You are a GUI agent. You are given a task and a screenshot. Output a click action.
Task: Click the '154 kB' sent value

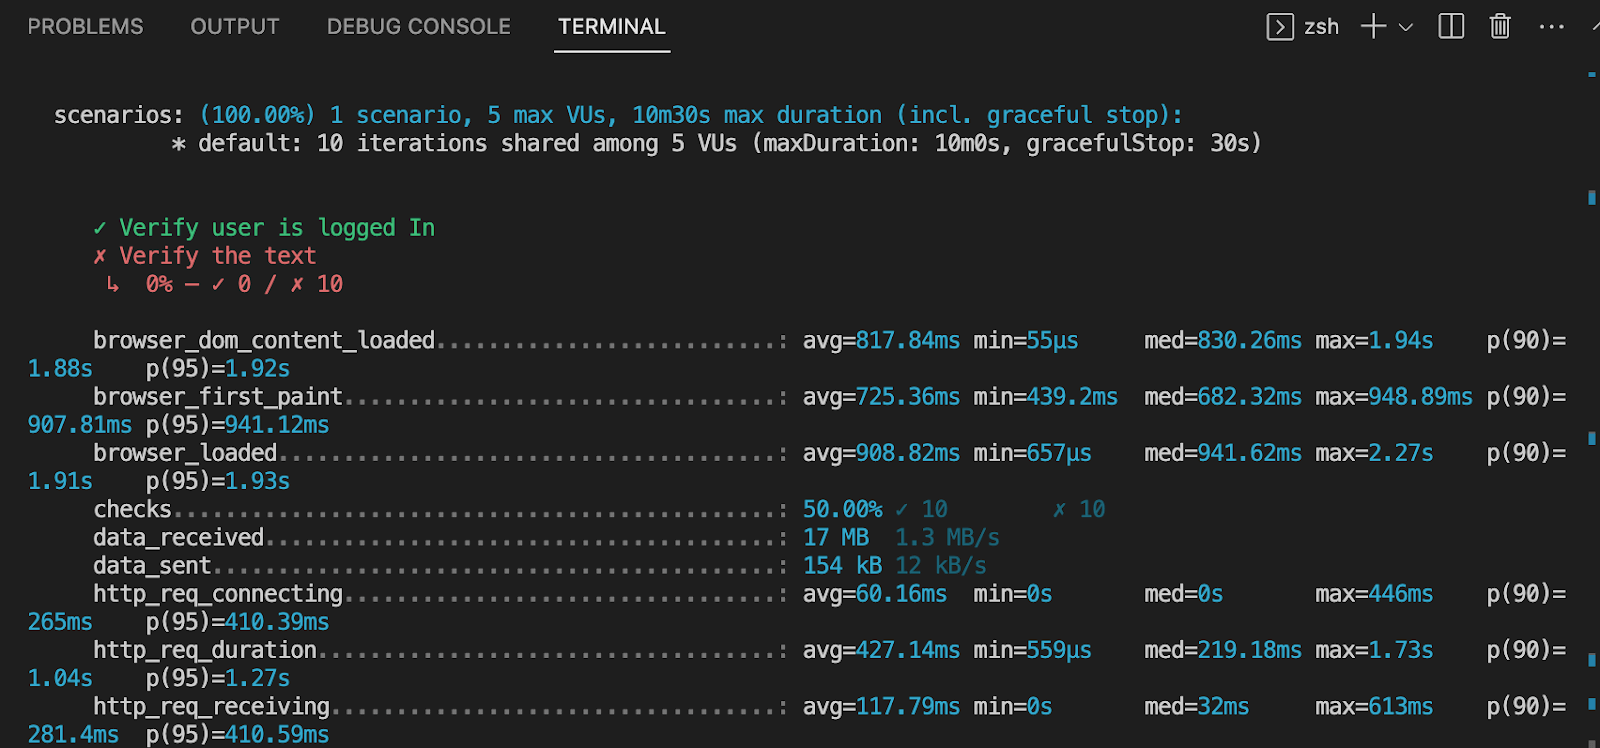click(842, 565)
